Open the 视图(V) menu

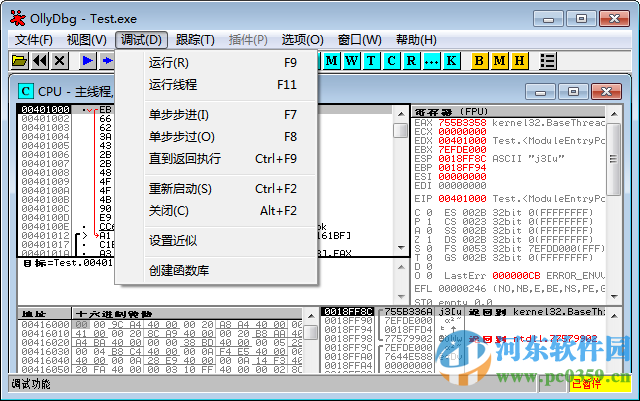coord(87,40)
